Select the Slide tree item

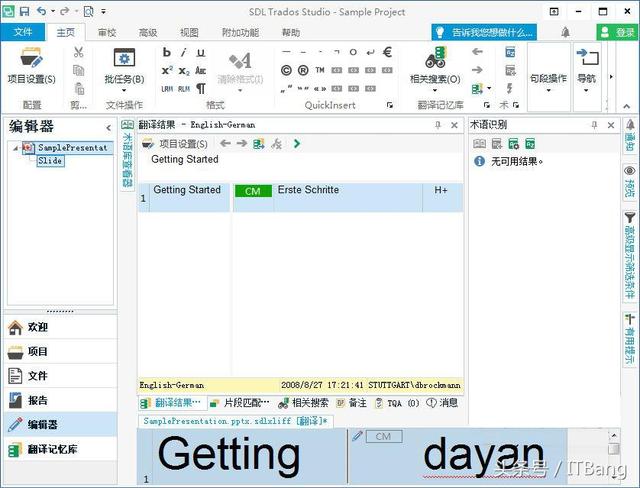coord(50,161)
